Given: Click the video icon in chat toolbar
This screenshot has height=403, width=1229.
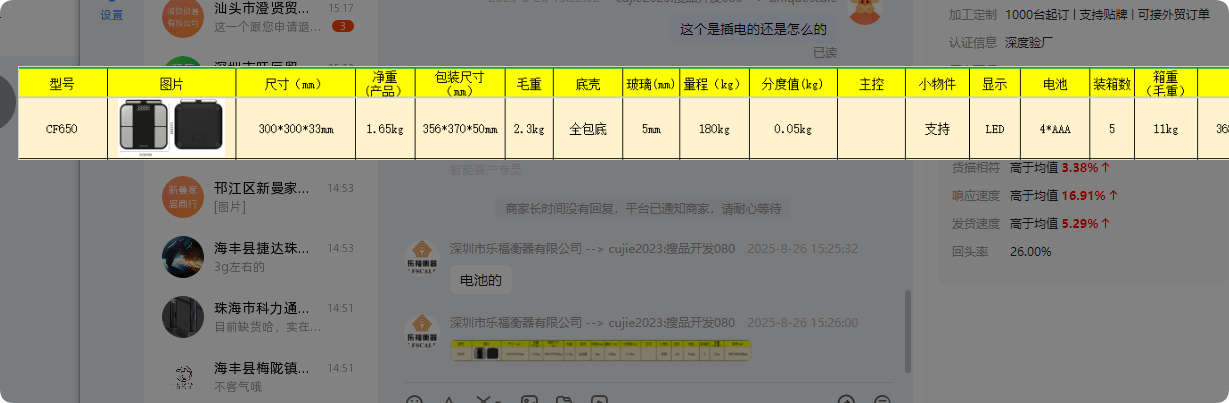Looking at the screenshot, I should click(599, 400).
